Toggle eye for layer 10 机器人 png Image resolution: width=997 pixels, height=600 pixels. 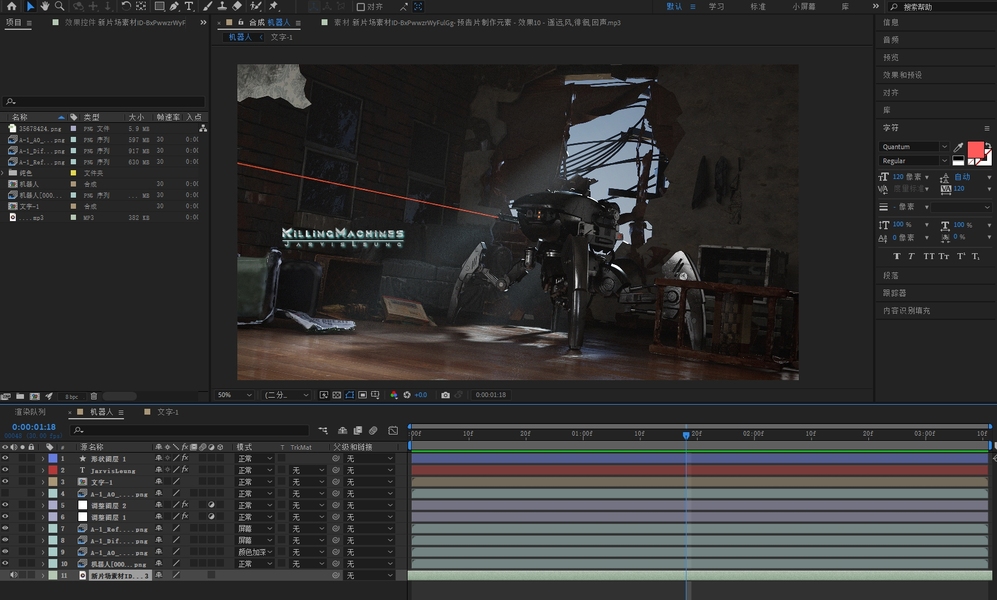tap(5, 564)
